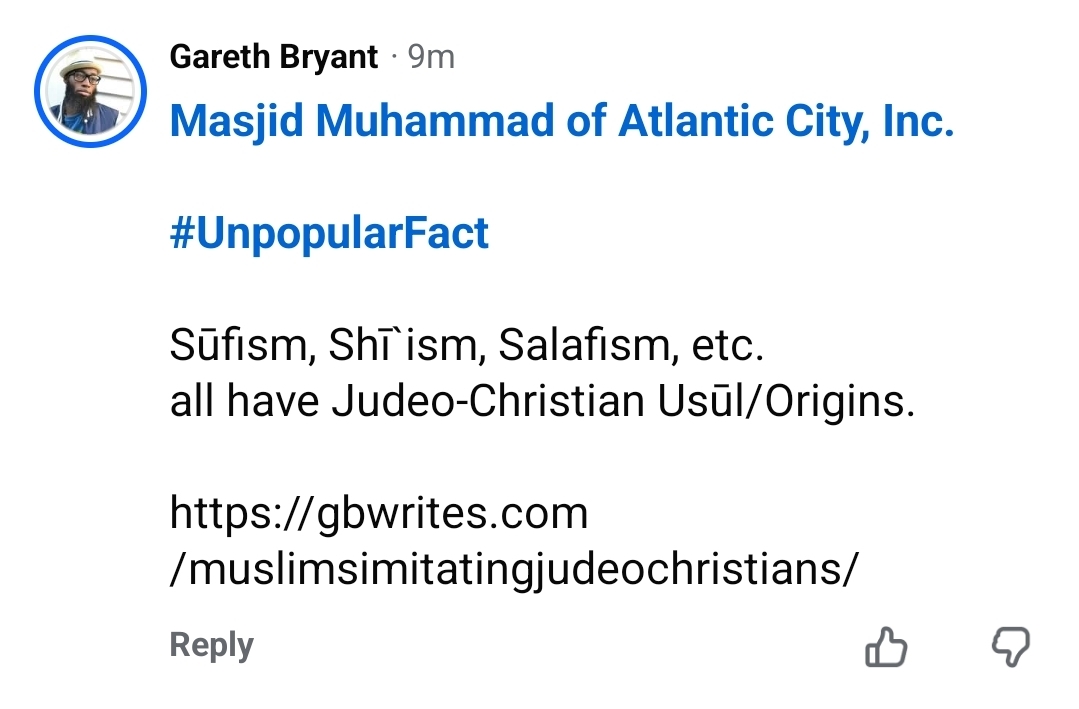Click the comment author's display name

click(272, 57)
